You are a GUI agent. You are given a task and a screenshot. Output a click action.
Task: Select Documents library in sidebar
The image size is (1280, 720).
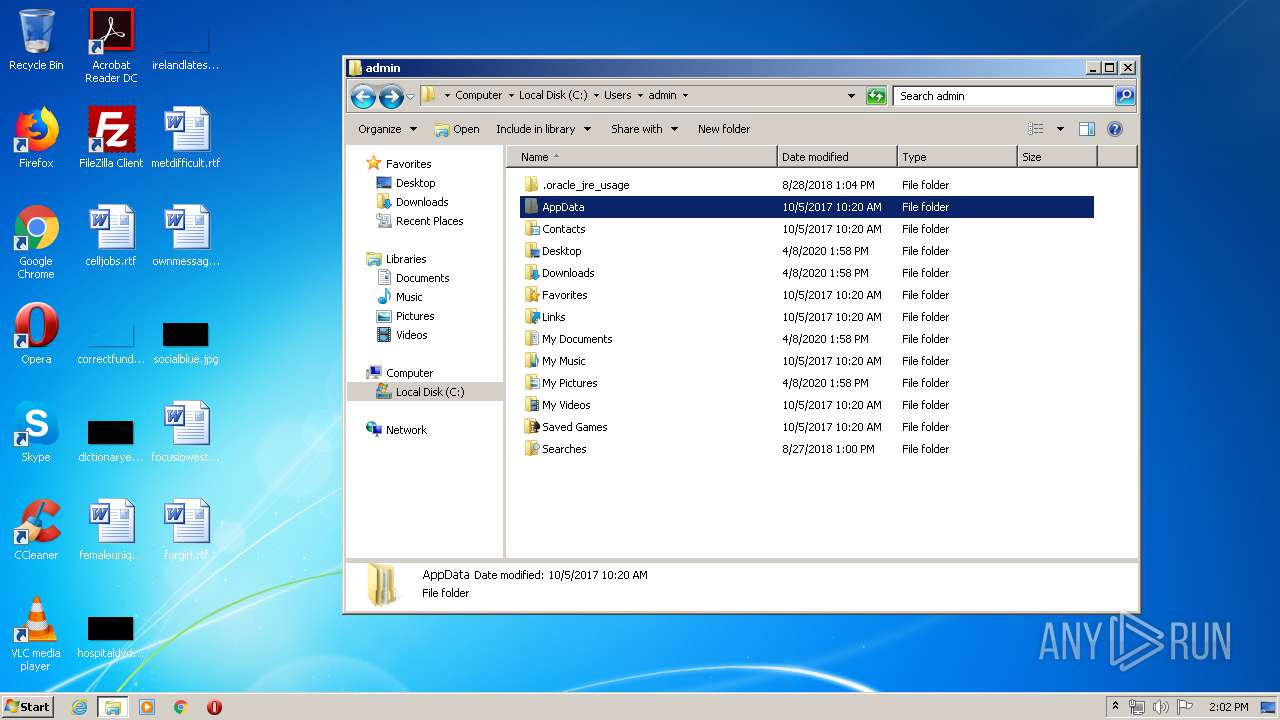422,278
